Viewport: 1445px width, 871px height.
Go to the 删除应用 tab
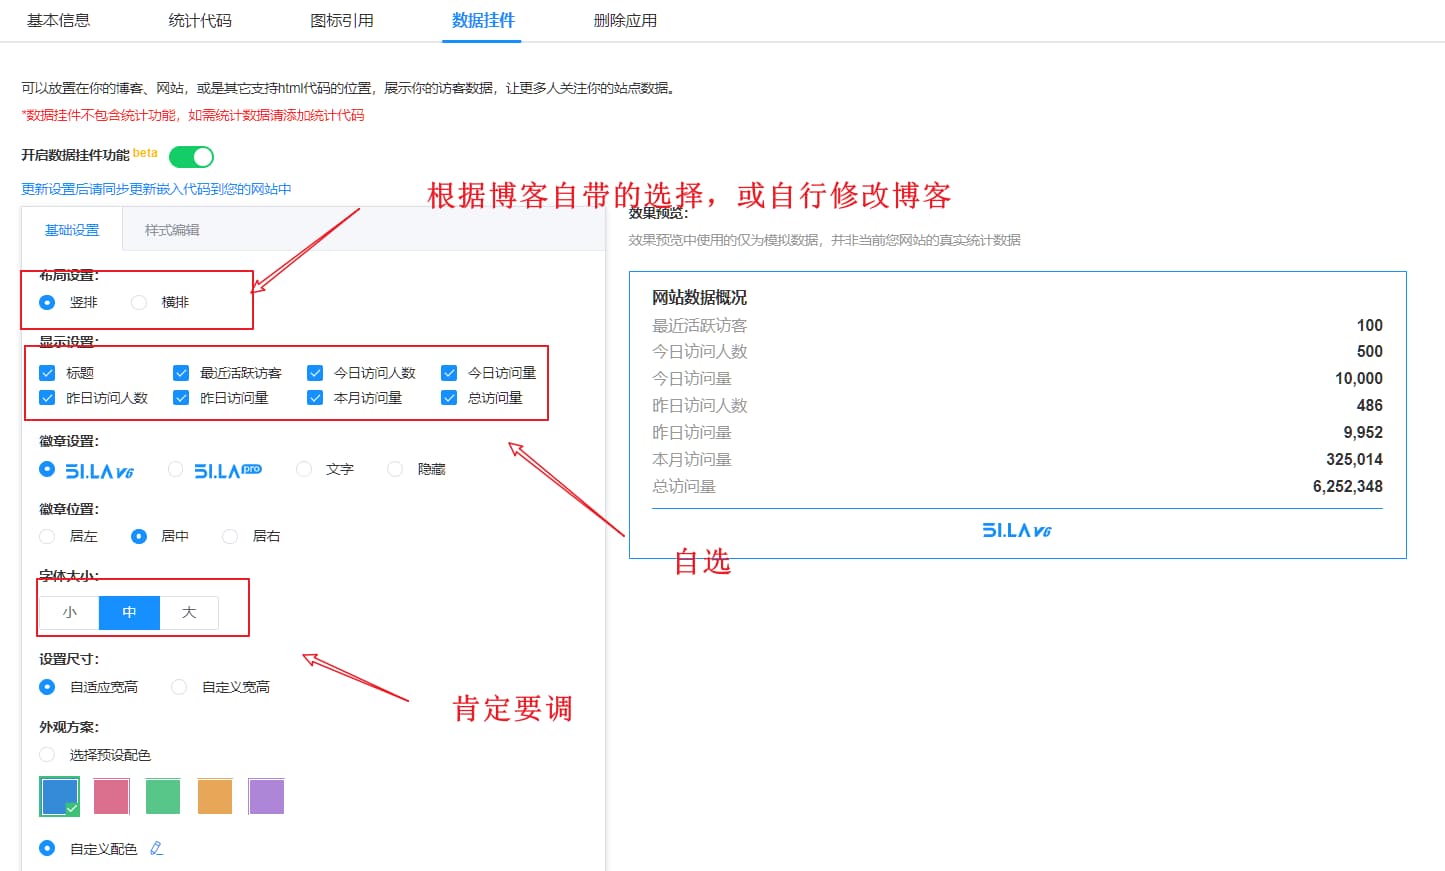click(625, 20)
